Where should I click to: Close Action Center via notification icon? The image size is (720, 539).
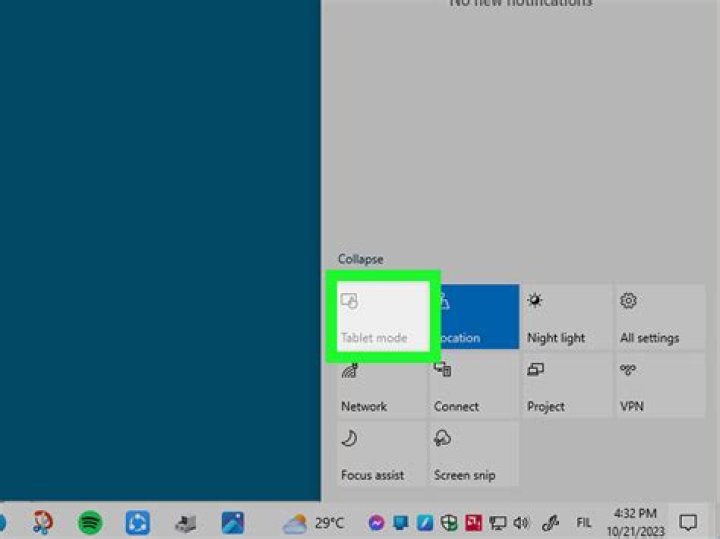point(688,522)
